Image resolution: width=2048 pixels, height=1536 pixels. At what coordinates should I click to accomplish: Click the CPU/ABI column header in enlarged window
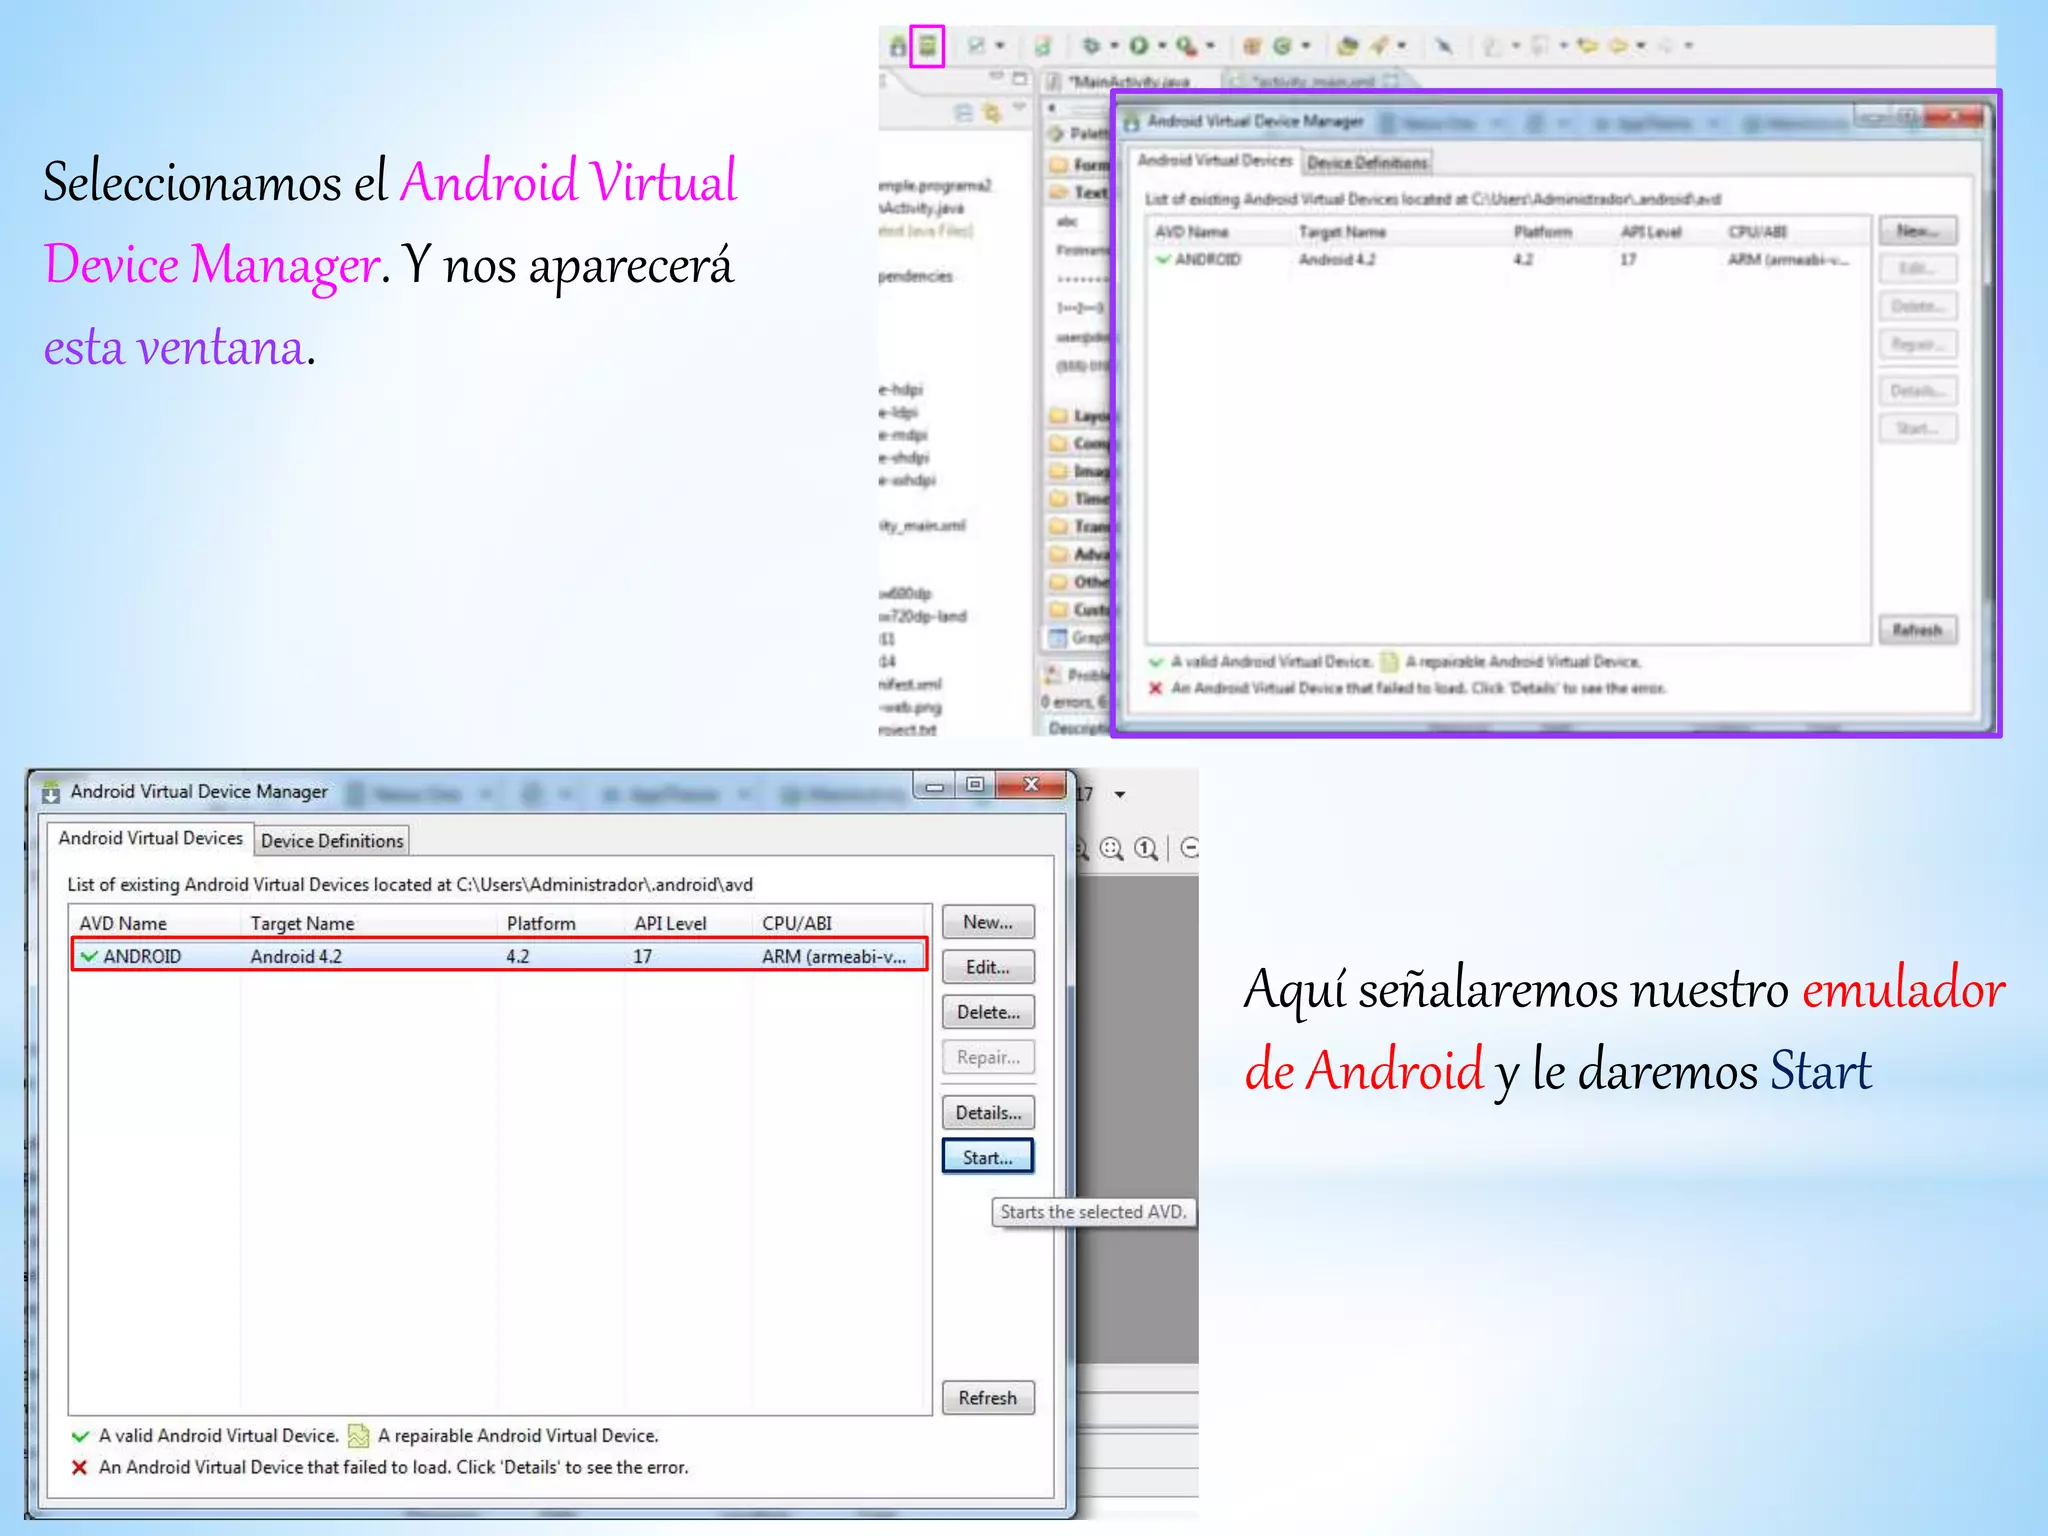click(x=840, y=923)
